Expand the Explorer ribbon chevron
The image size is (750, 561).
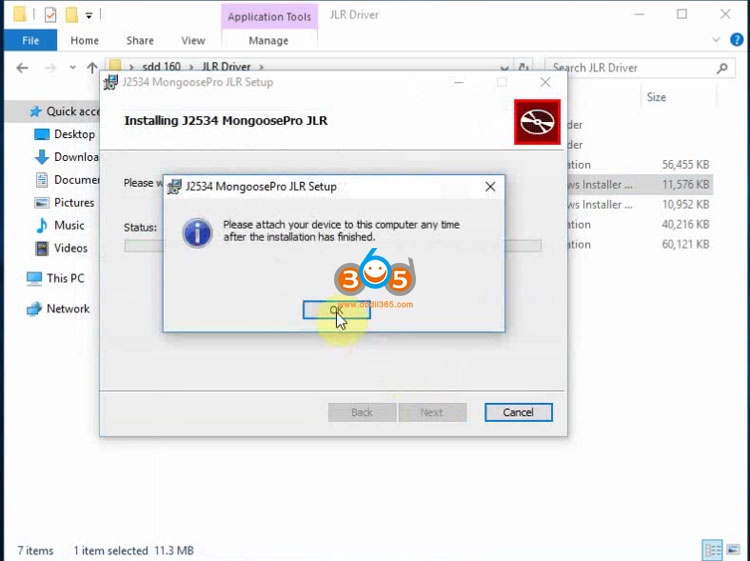tap(716, 40)
